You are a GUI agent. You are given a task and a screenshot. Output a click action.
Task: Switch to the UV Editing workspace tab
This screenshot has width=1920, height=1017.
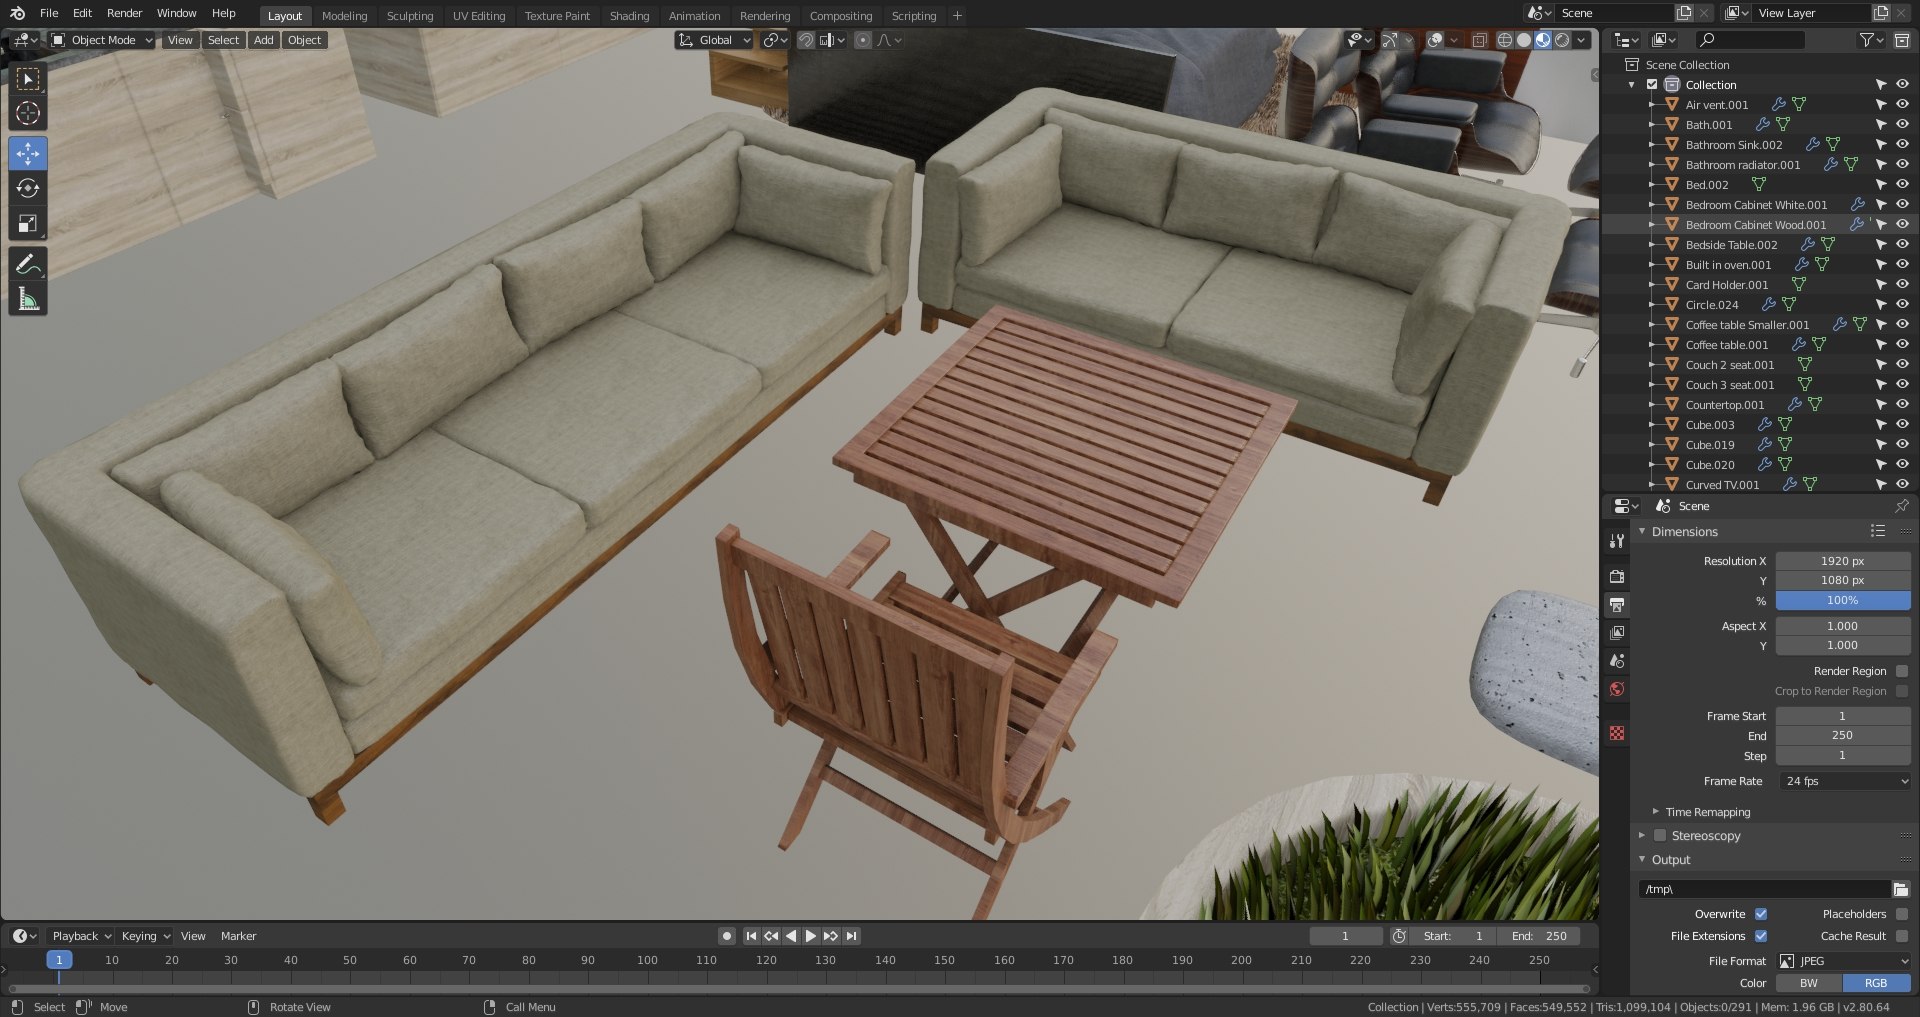coord(478,16)
